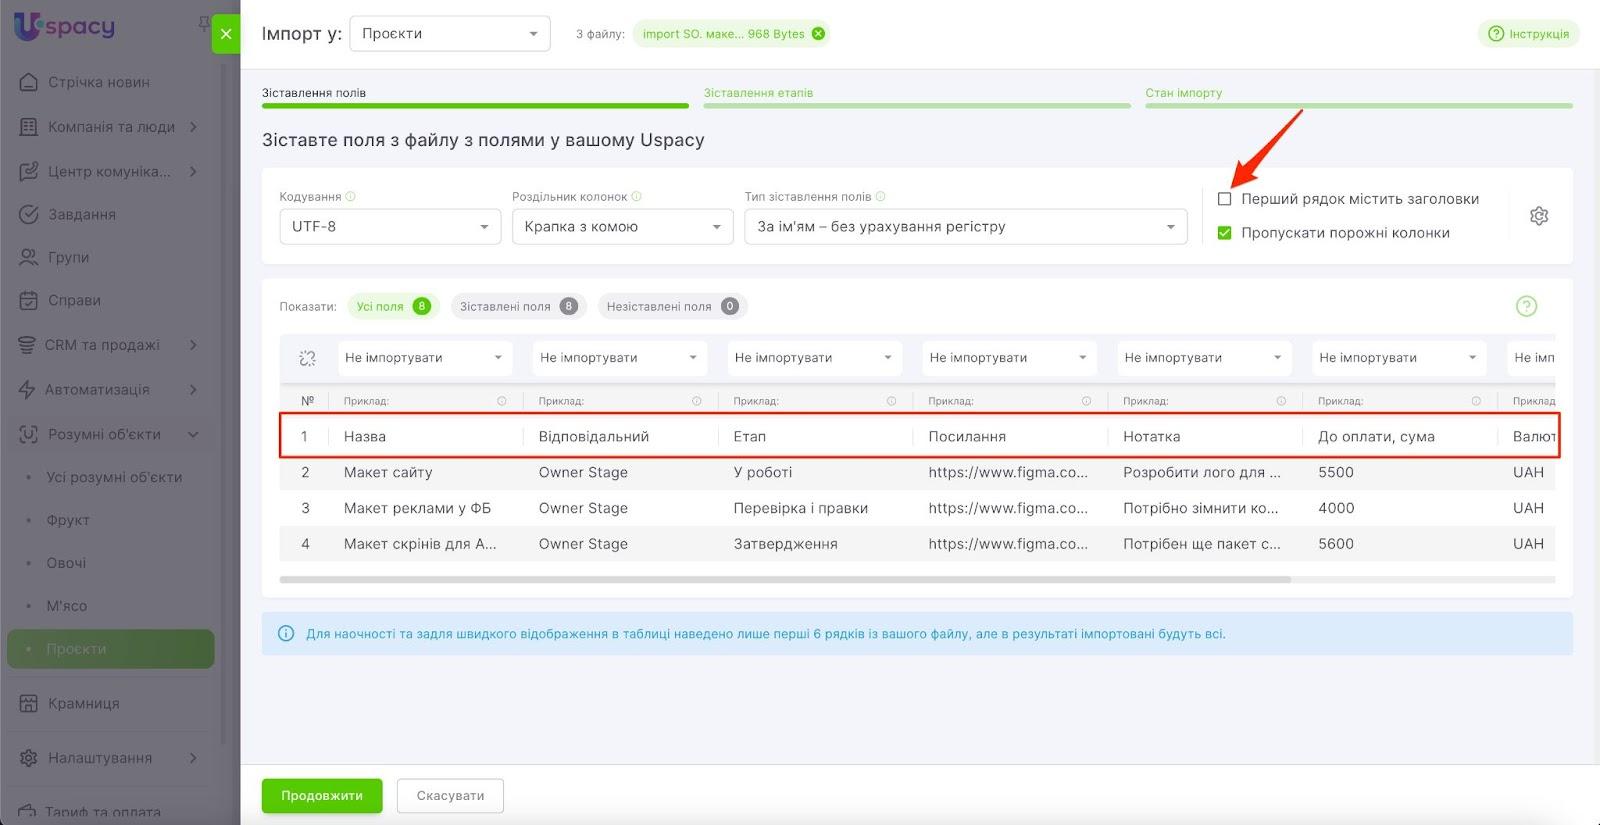Open the 'Роздільник колонок' dropdown
Screen dimensions: 1600x825
coord(621,227)
